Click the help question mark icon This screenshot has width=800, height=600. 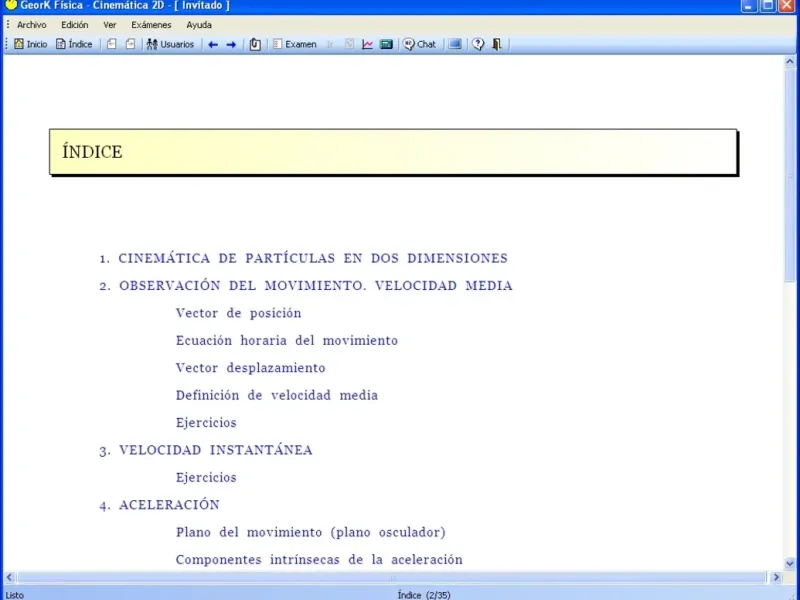point(478,44)
